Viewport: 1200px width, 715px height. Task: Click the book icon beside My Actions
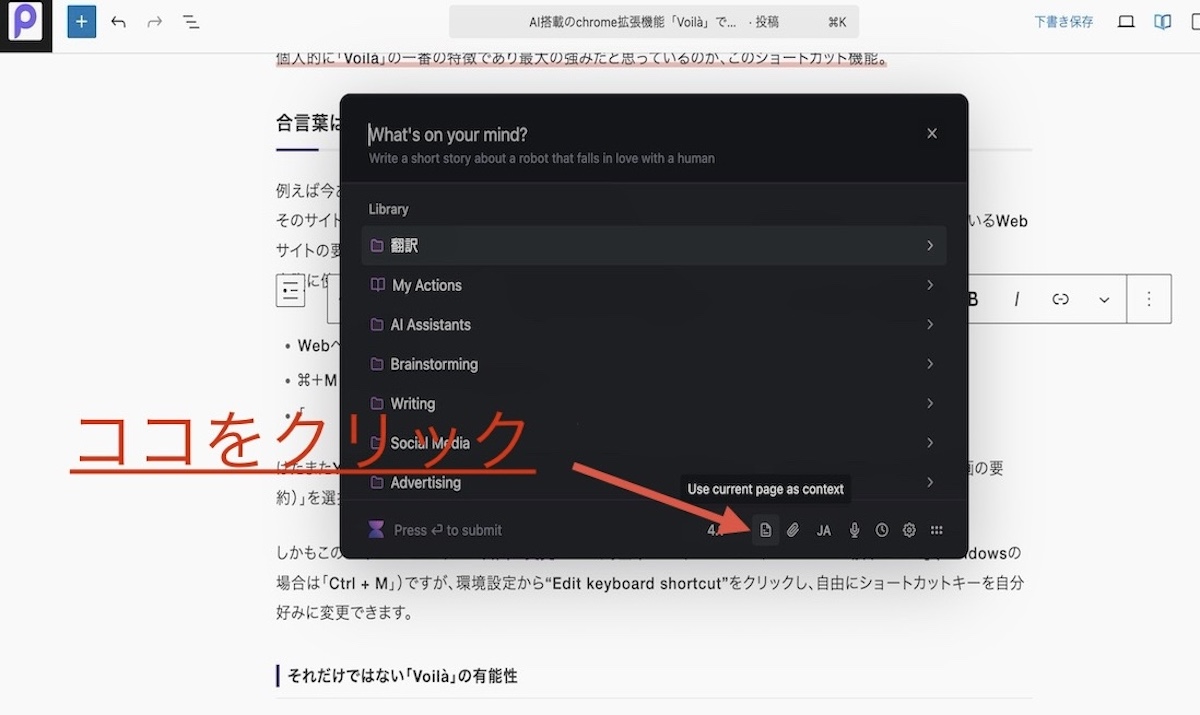(x=377, y=285)
